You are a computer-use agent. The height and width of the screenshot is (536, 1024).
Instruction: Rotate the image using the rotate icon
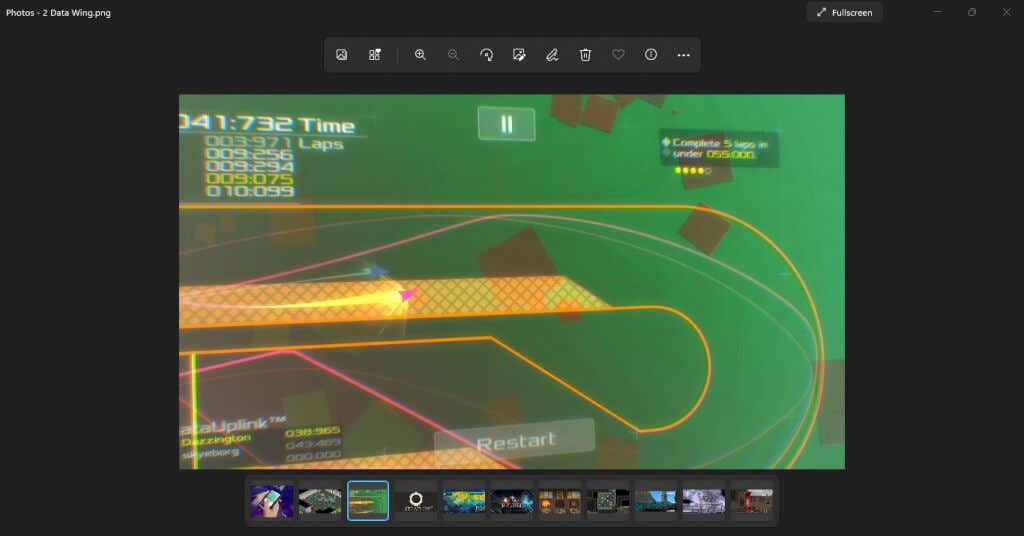[x=486, y=55]
